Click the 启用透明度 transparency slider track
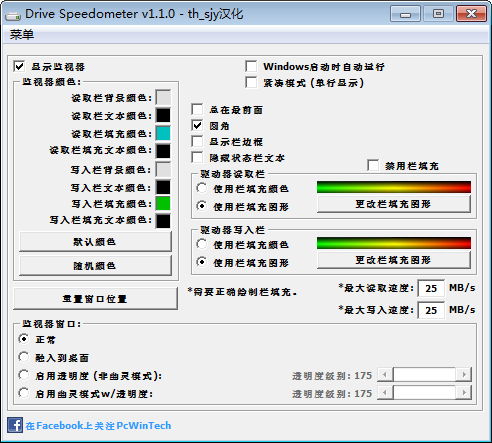This screenshot has width=492, height=443. coord(424,375)
